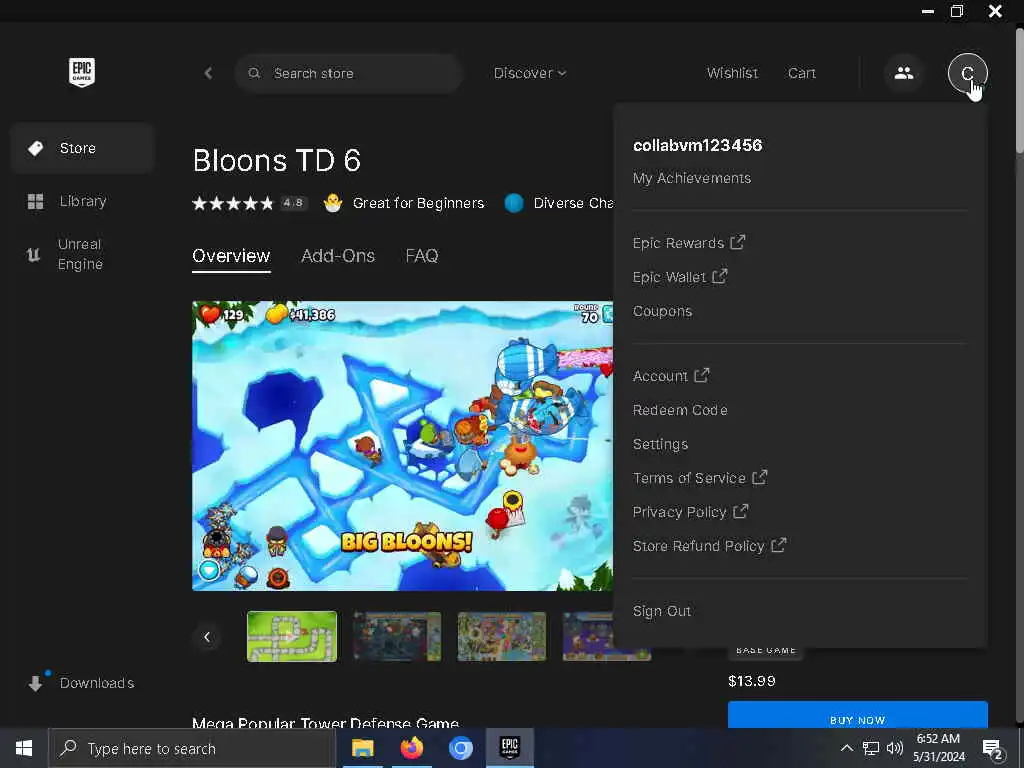This screenshot has width=1024, height=768.
Task: Open File Explorer from the taskbar
Action: 362,748
